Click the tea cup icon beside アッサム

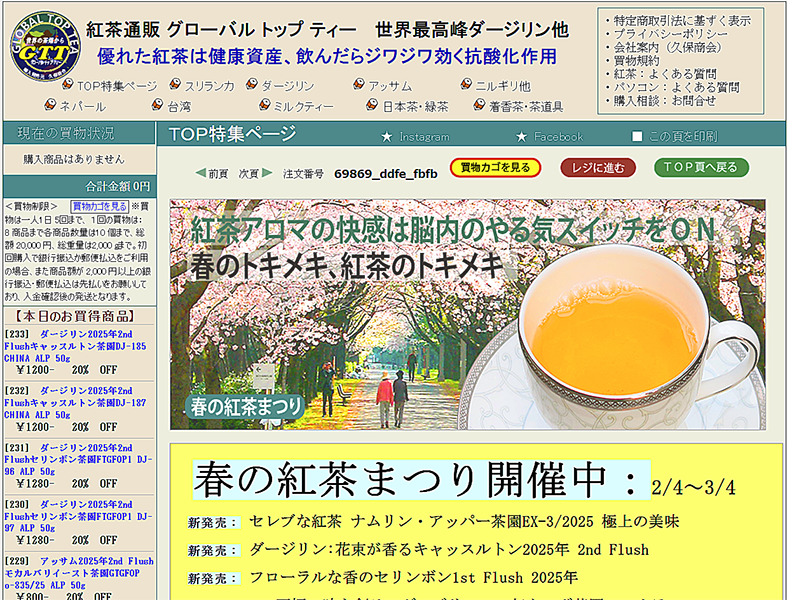359,84
